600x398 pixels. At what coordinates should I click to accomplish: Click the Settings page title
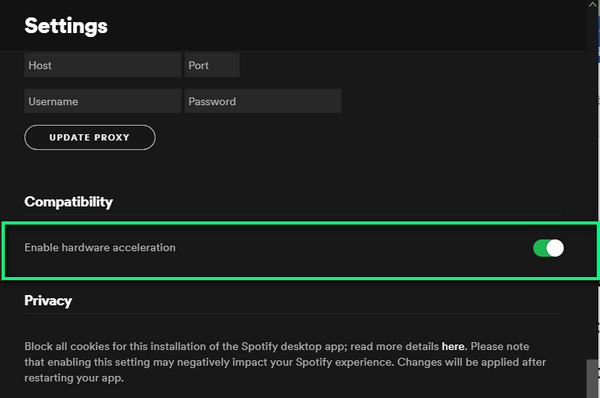coord(66,26)
